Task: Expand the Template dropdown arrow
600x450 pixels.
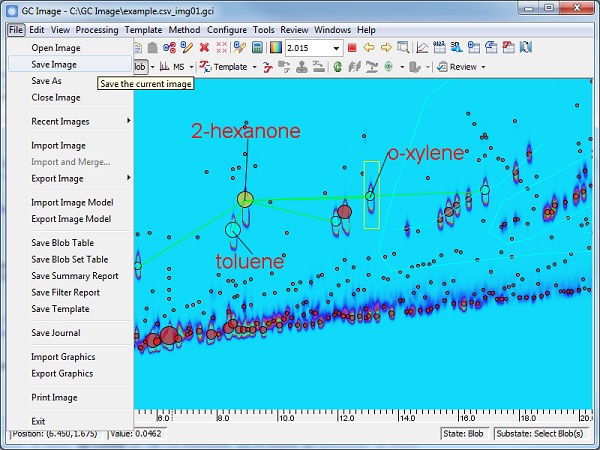Action: 254,67
